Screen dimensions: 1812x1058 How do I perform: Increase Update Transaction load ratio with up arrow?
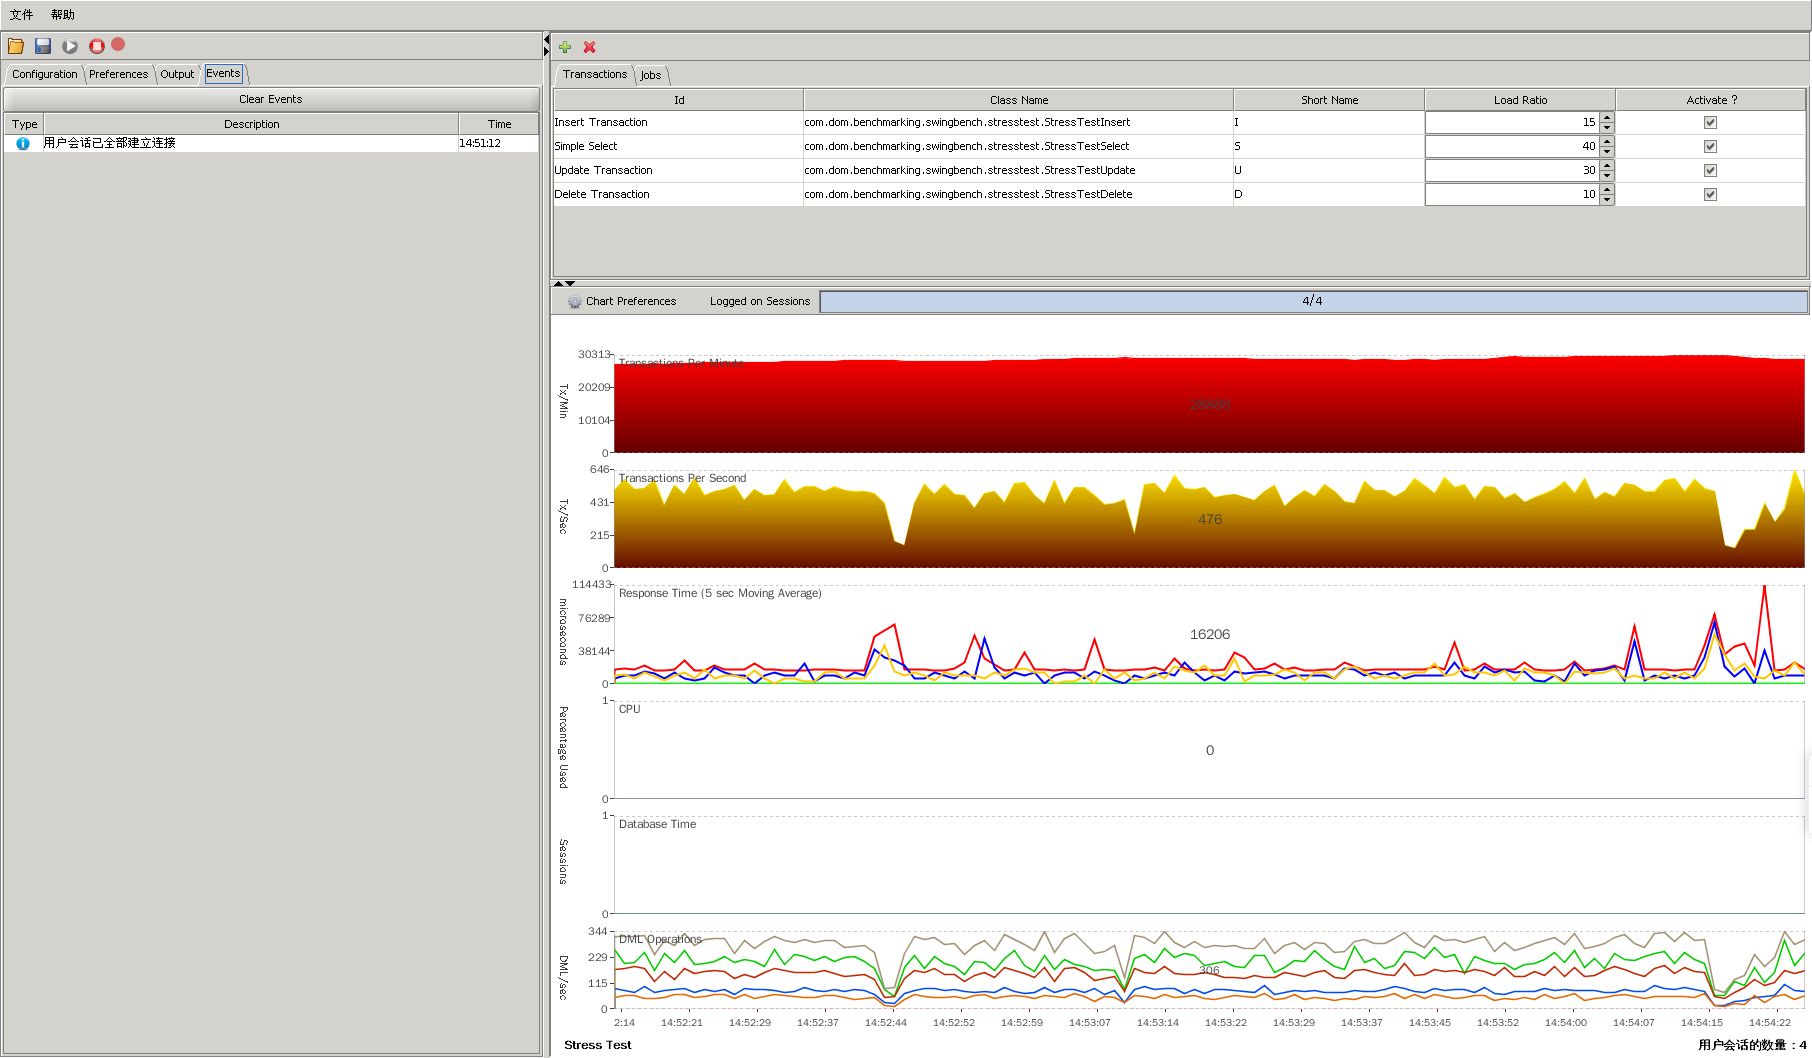tap(1606, 165)
